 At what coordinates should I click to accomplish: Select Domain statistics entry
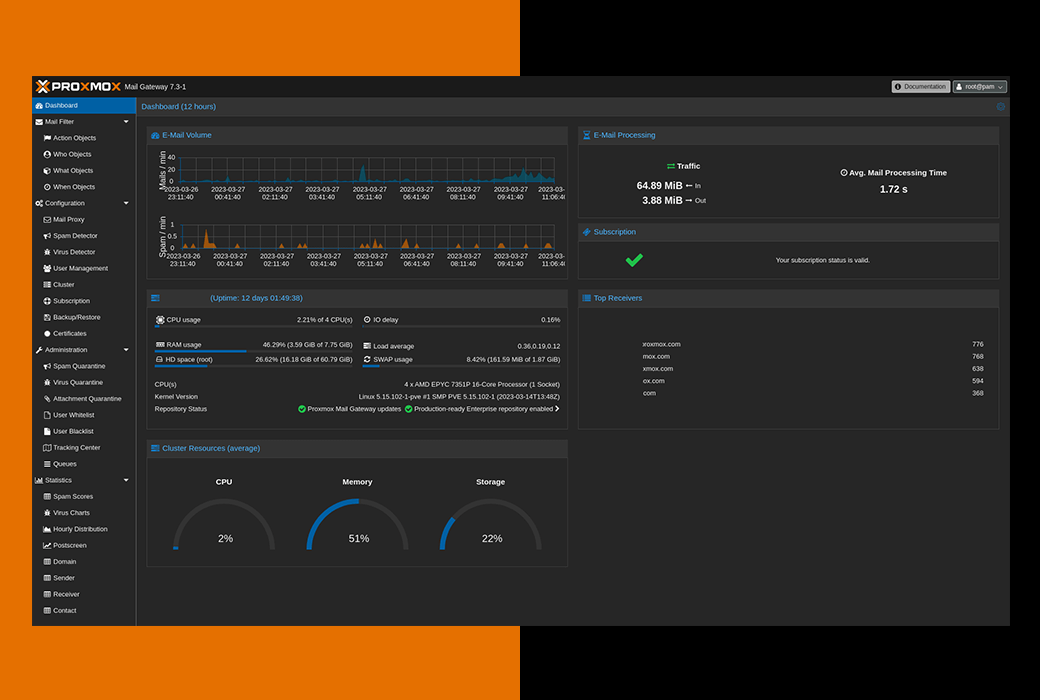84,562
